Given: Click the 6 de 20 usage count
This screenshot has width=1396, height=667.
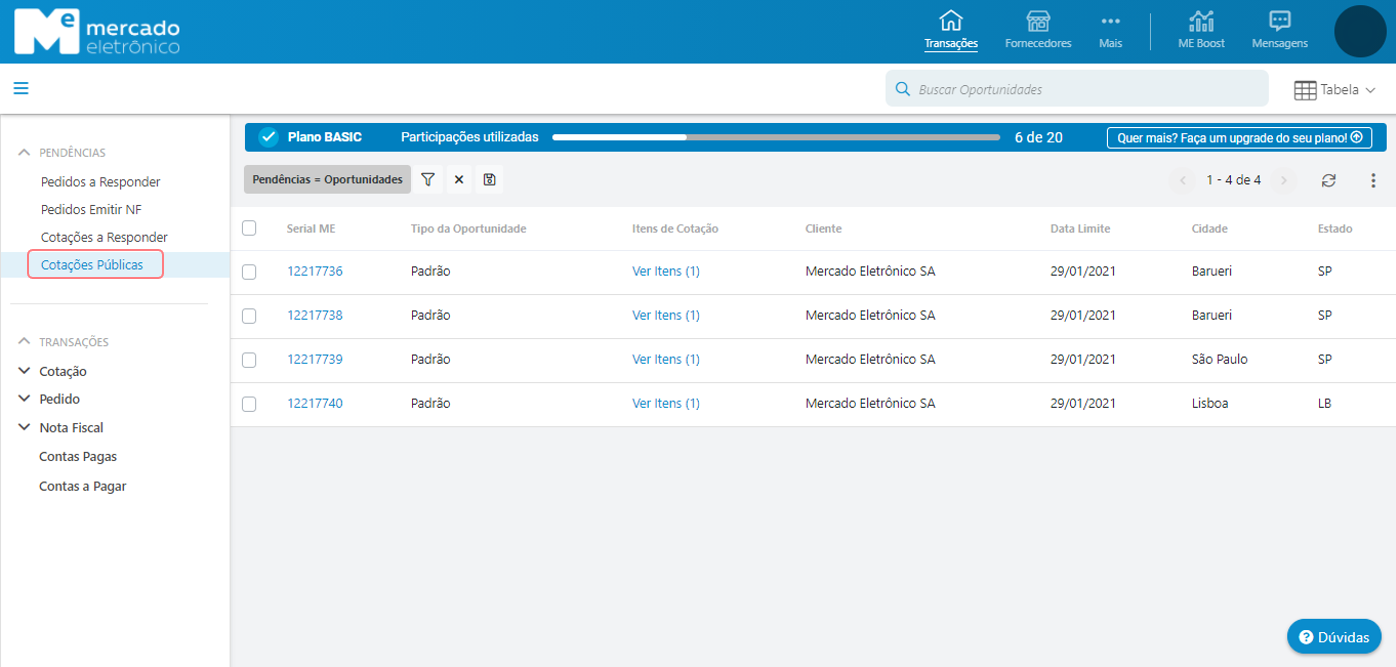Looking at the screenshot, I should [x=1038, y=137].
